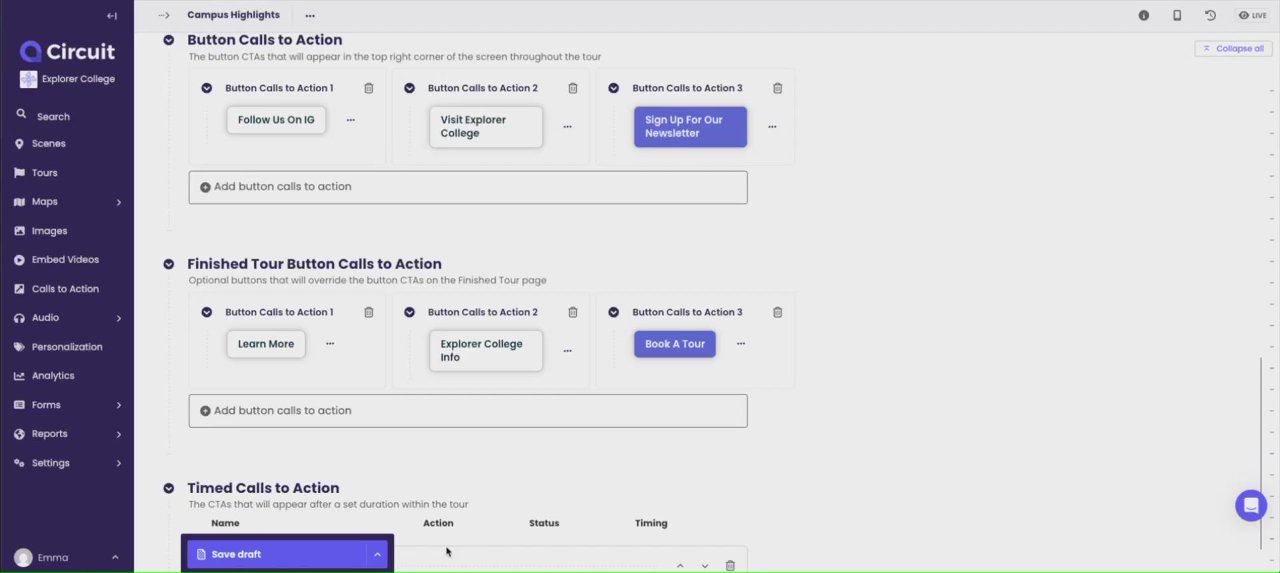The image size is (1280, 573).
Task: Collapse the first section's Button Calls to Action 2 card
Action: [x=410, y=88]
